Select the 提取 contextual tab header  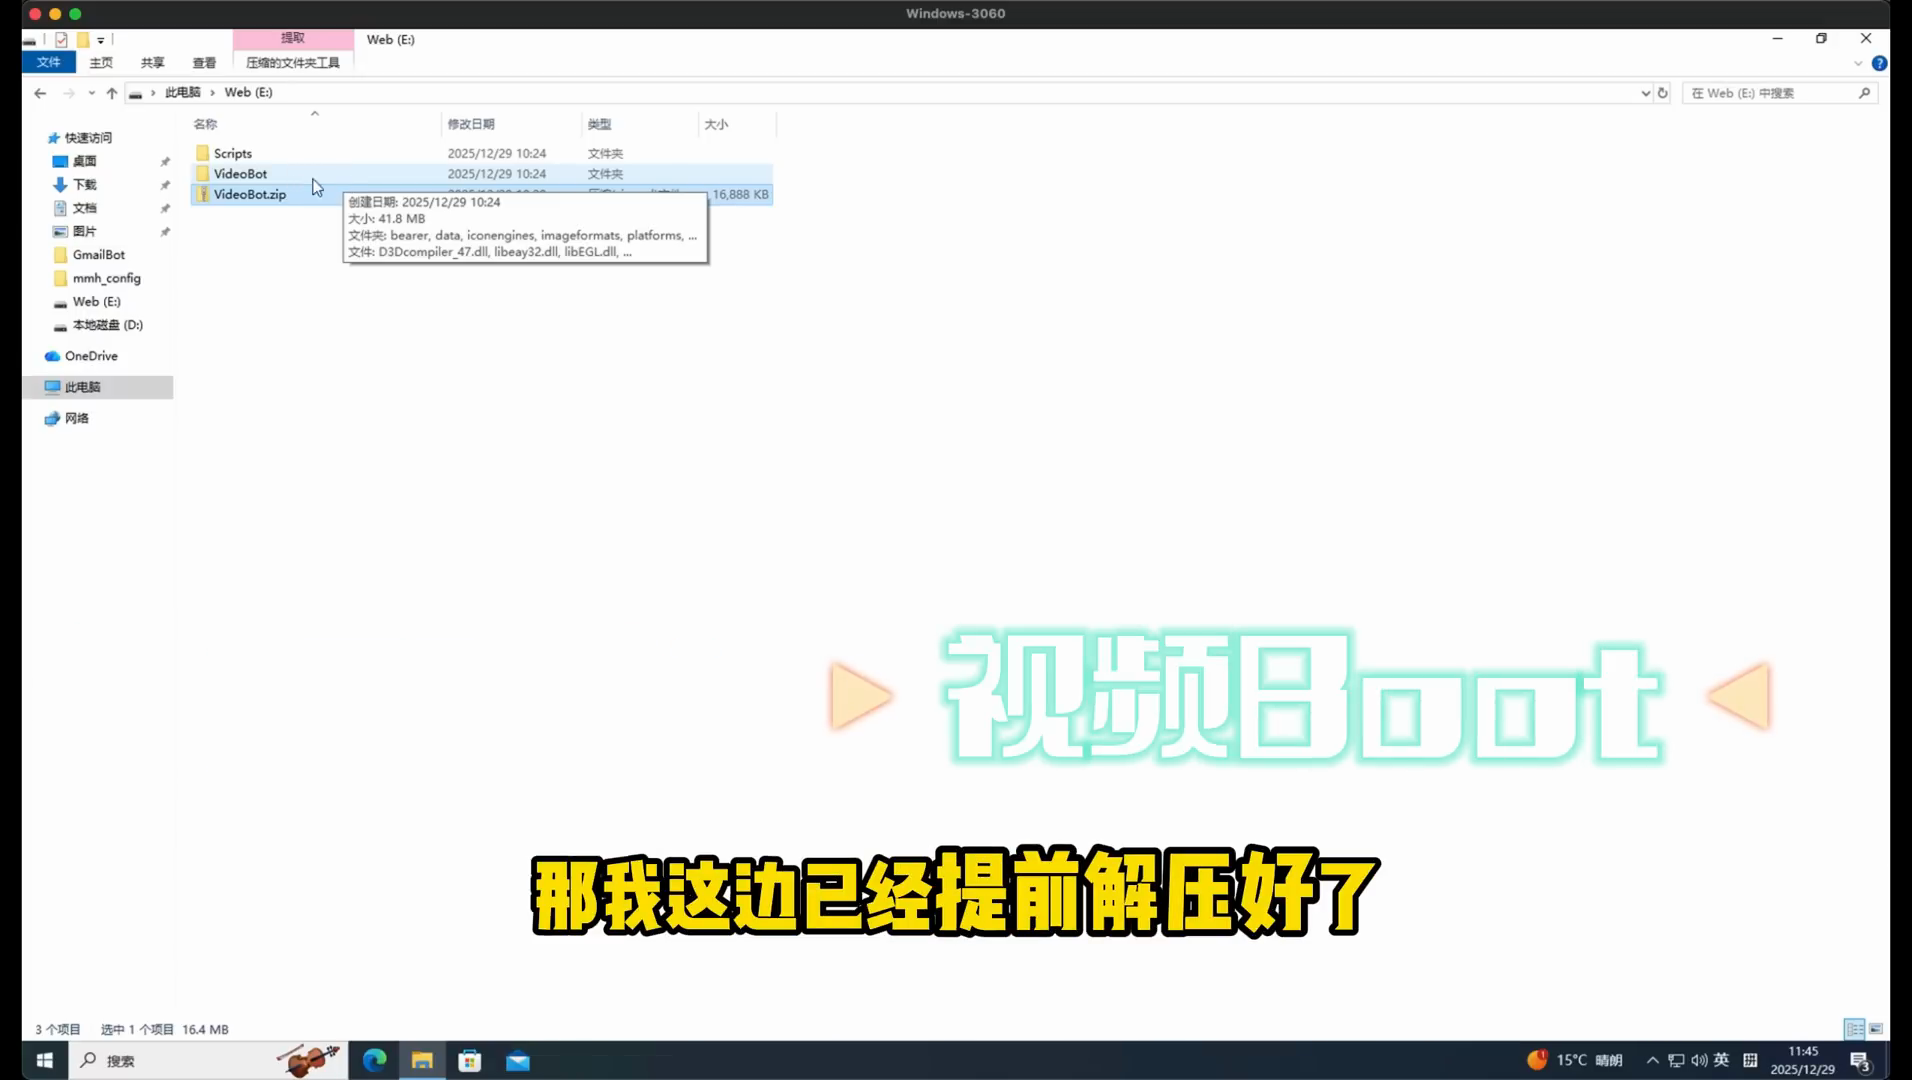(293, 38)
